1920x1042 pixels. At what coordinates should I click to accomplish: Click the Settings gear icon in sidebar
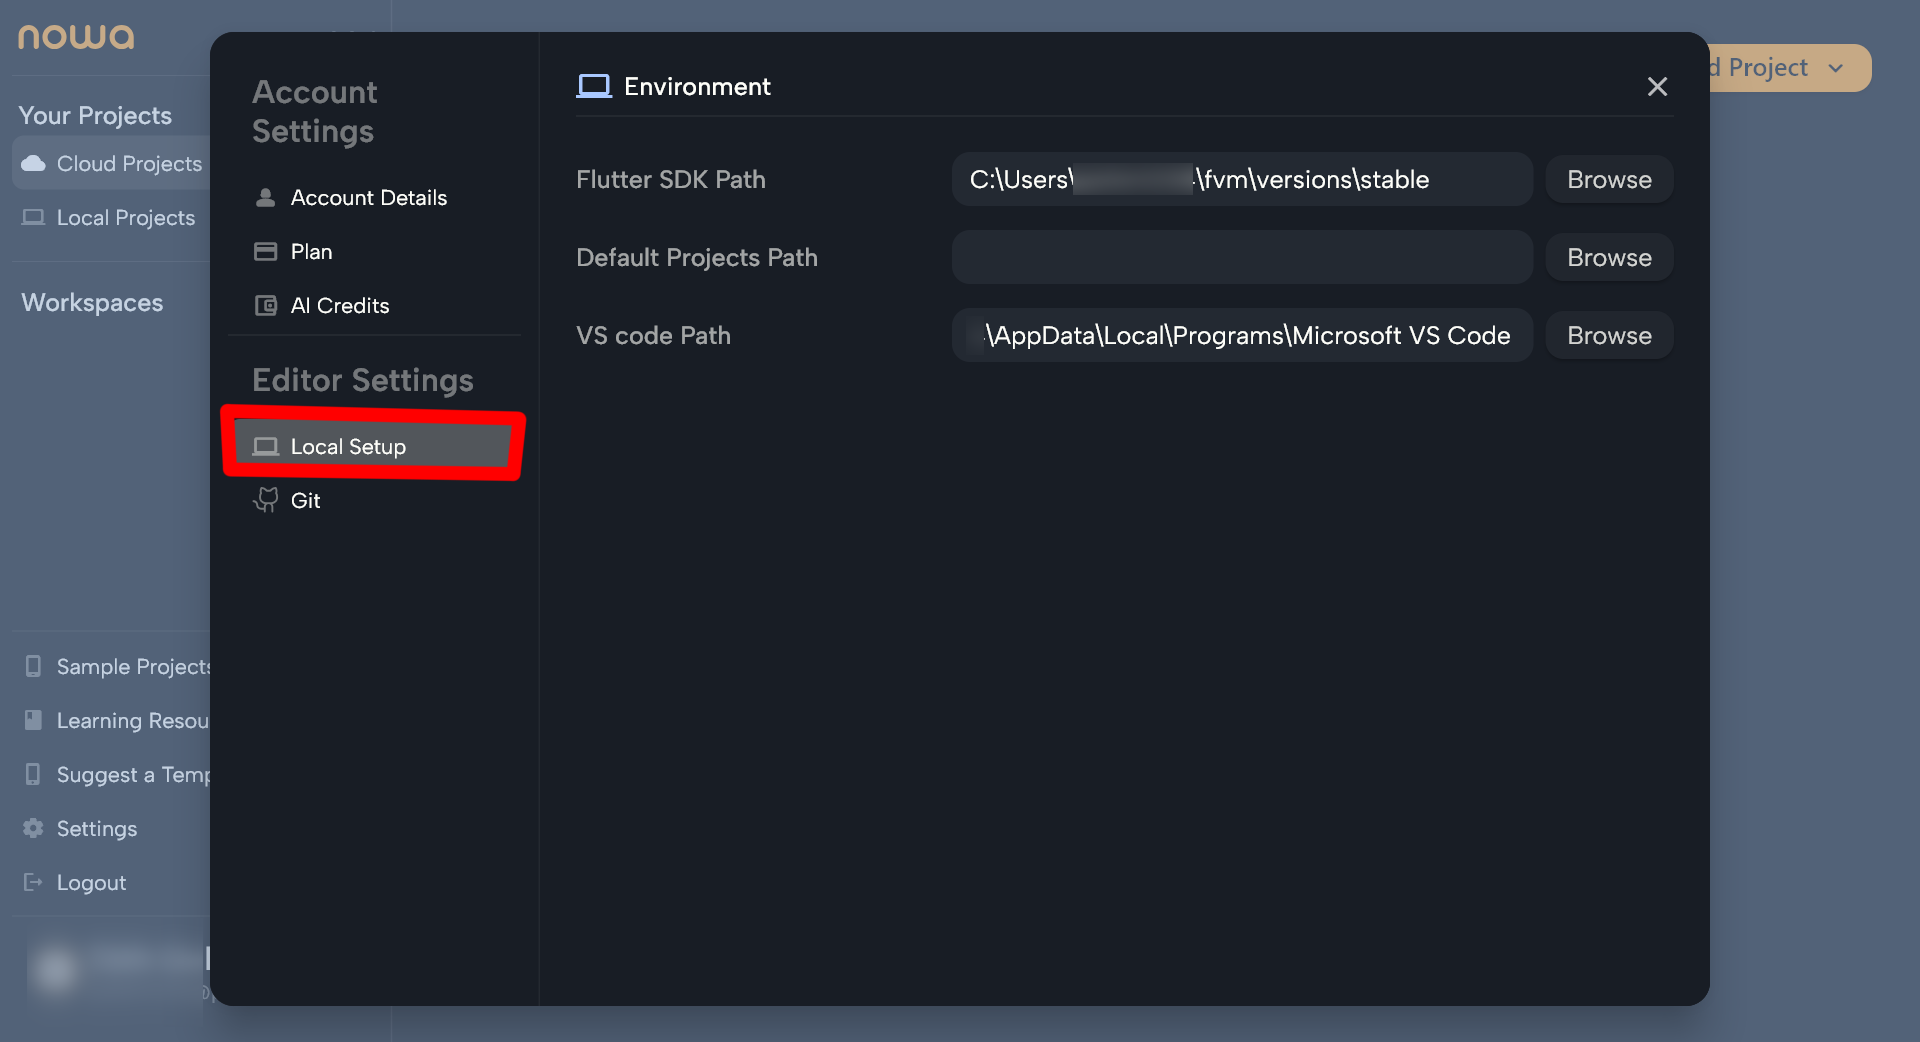tap(33, 828)
